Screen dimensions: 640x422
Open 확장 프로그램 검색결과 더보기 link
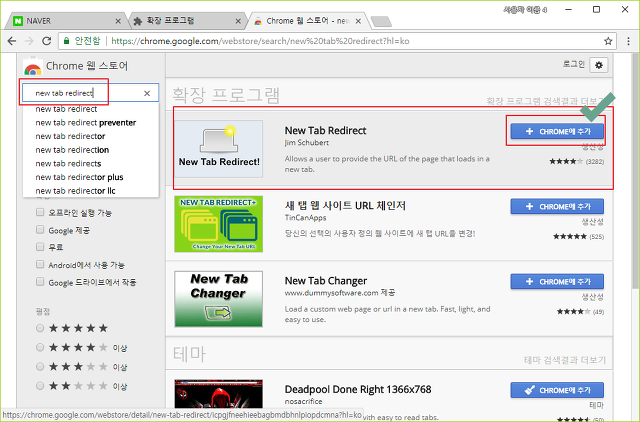pyautogui.click(x=546, y=101)
